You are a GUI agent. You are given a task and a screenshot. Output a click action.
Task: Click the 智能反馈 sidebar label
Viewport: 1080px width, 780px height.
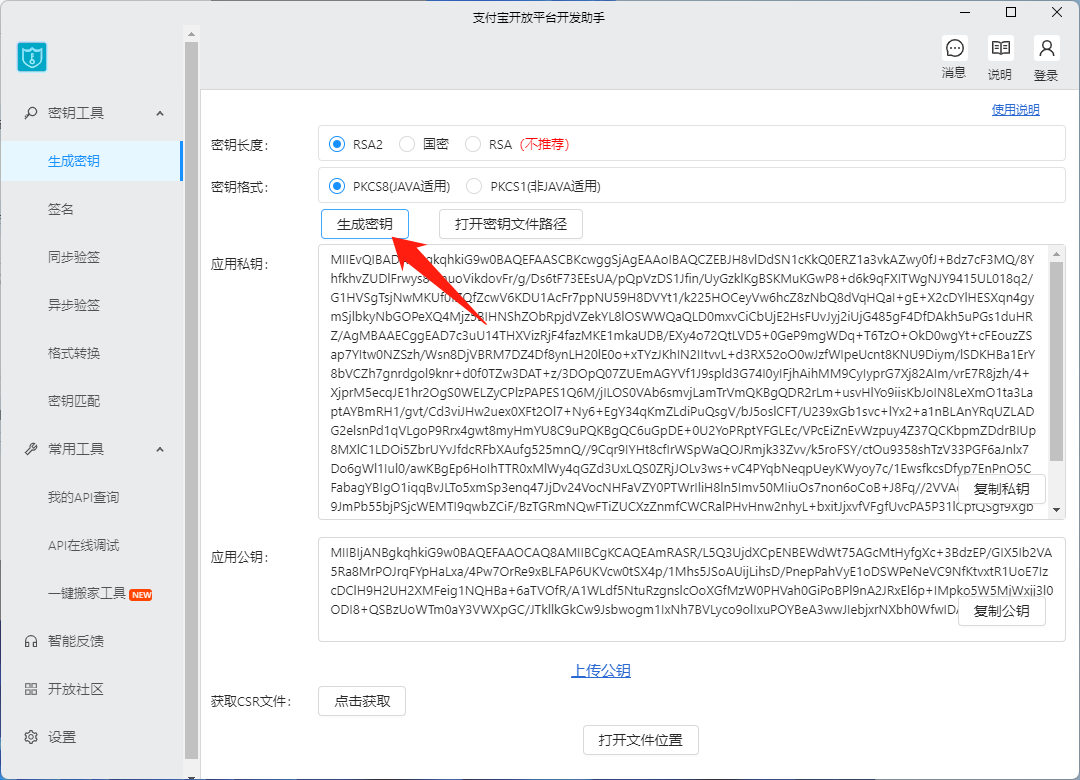coord(76,642)
